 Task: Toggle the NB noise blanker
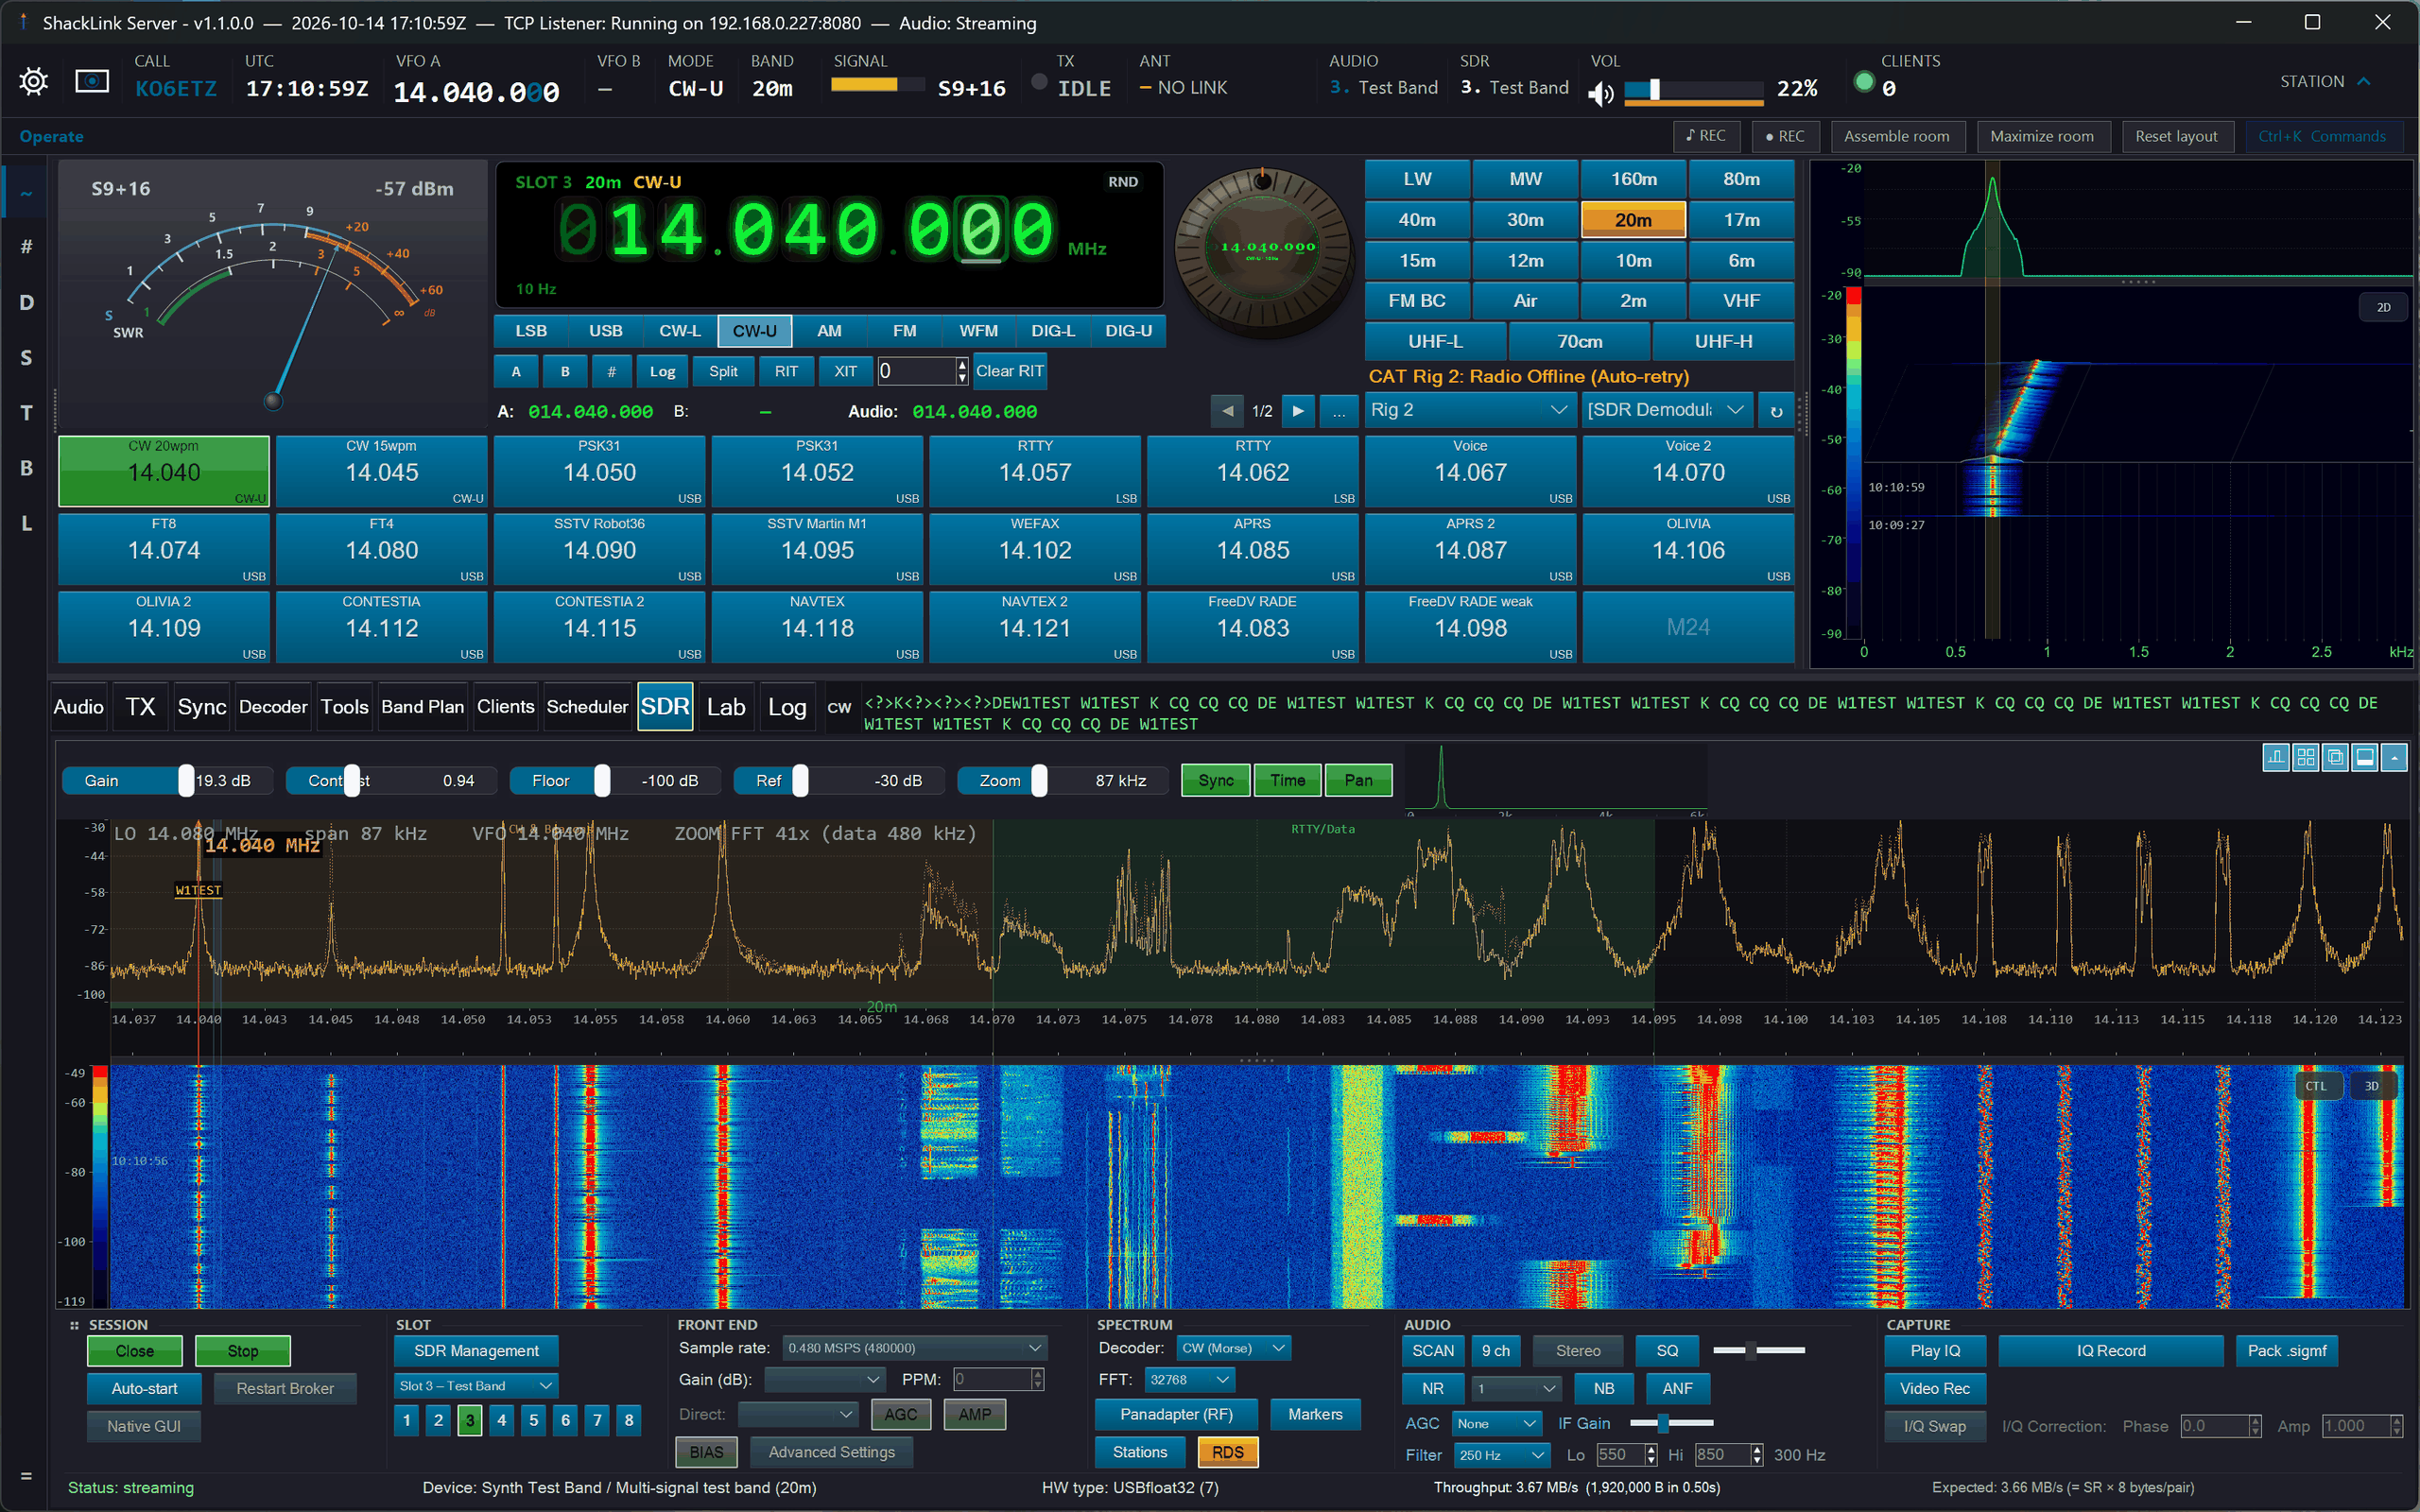[1603, 1388]
